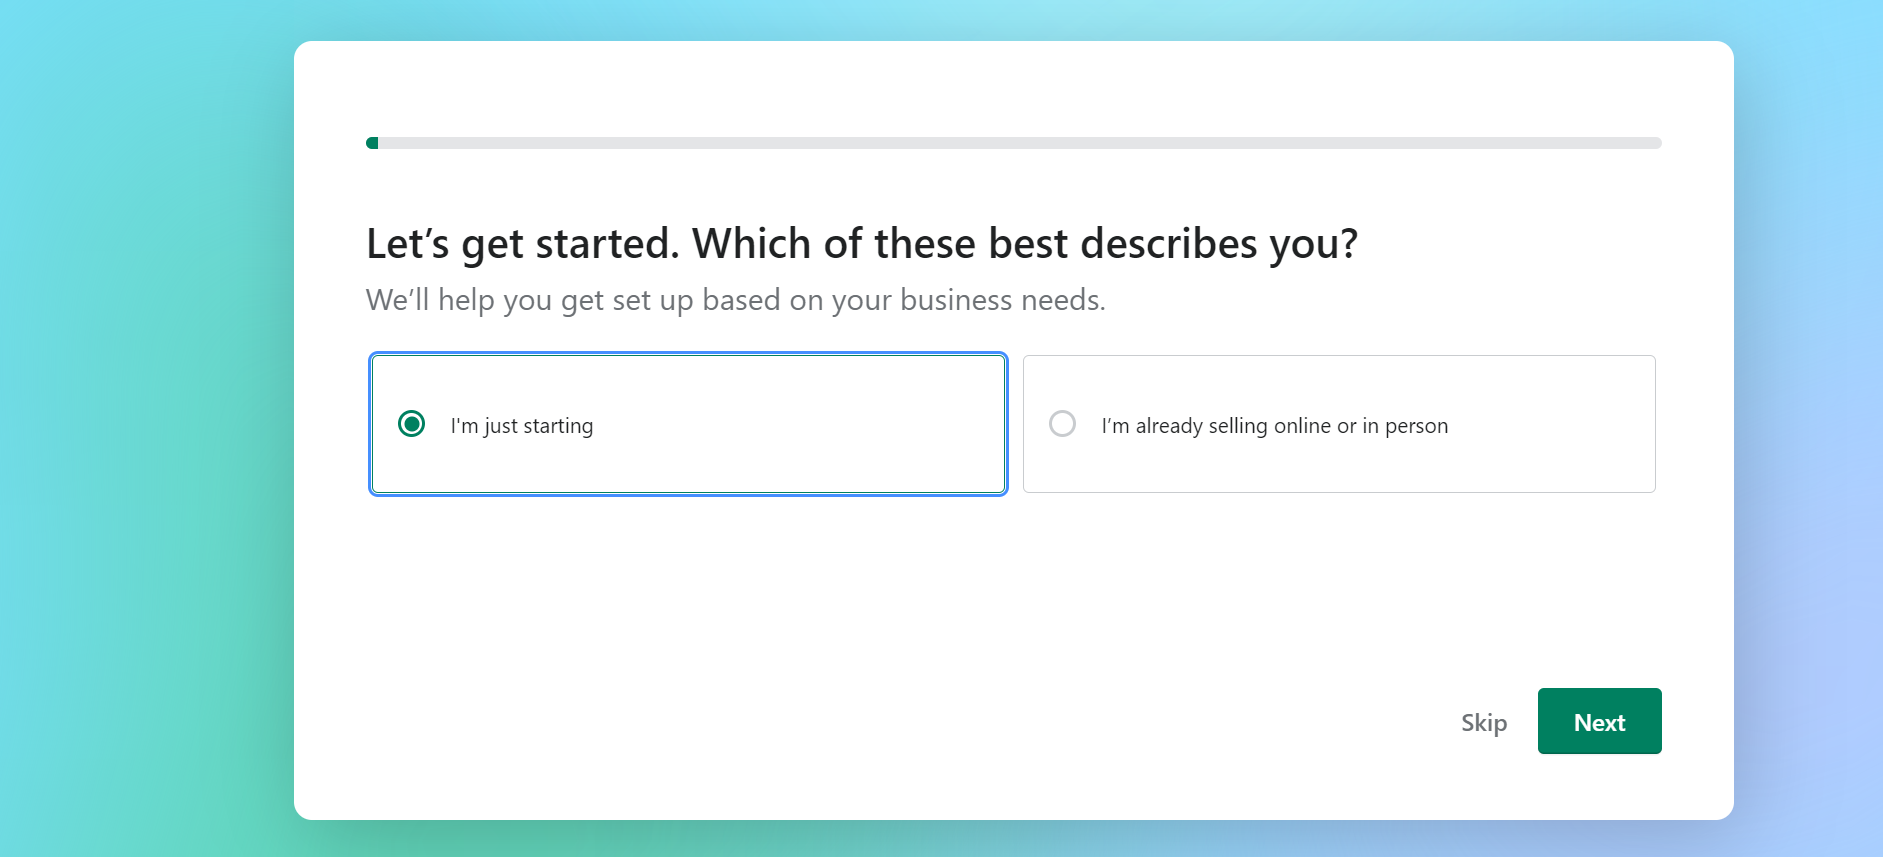Click the Next button
Viewport: 1883px width, 857px height.
pos(1599,721)
